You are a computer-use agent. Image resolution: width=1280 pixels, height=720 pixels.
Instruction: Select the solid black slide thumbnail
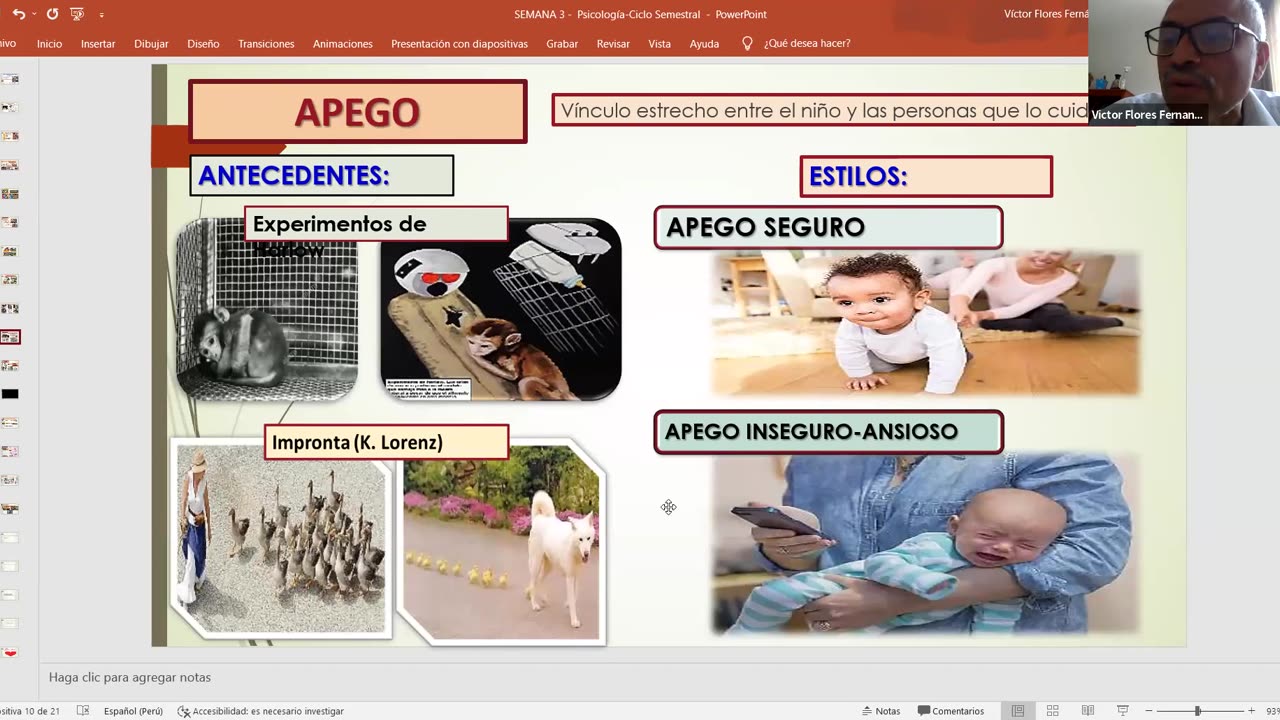click(x=10, y=394)
